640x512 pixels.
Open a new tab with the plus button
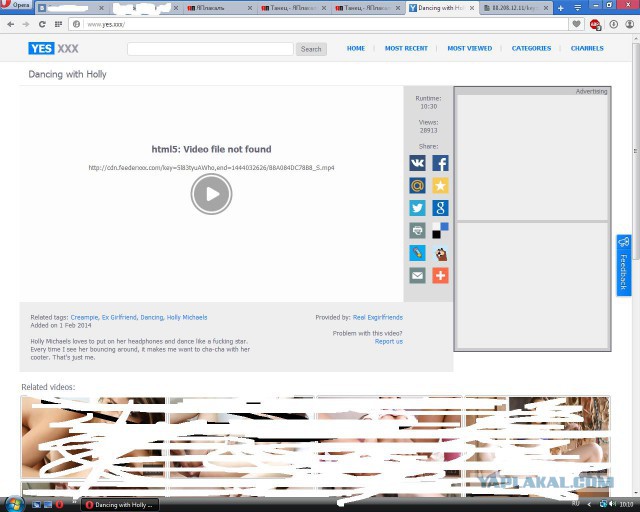(x=561, y=8)
